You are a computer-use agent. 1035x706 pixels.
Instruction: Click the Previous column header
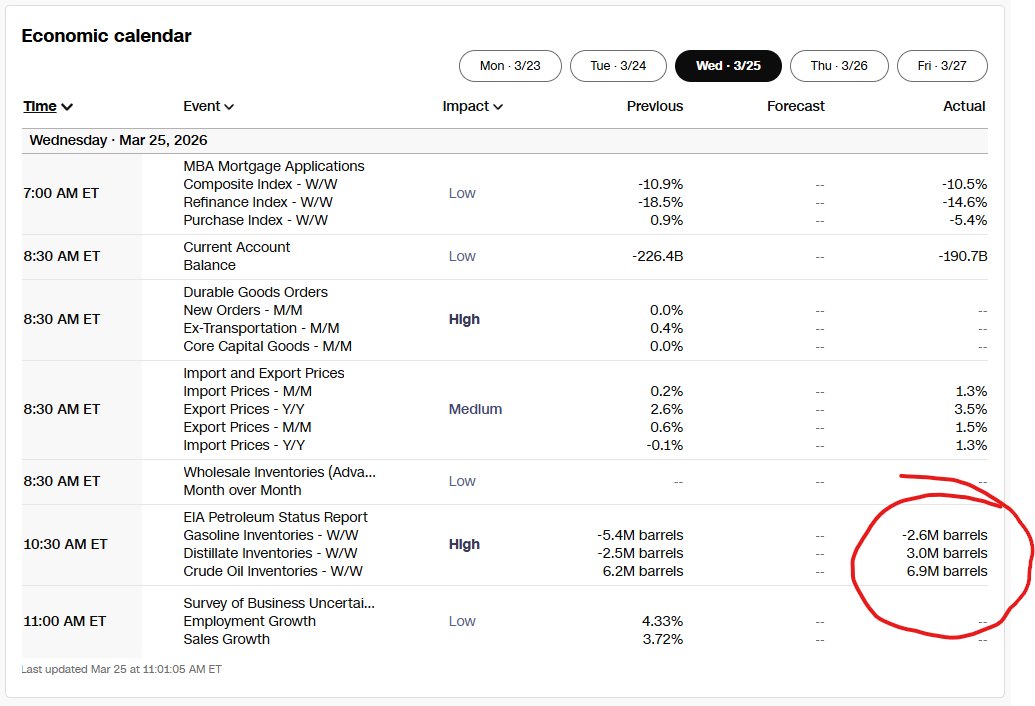click(x=655, y=106)
